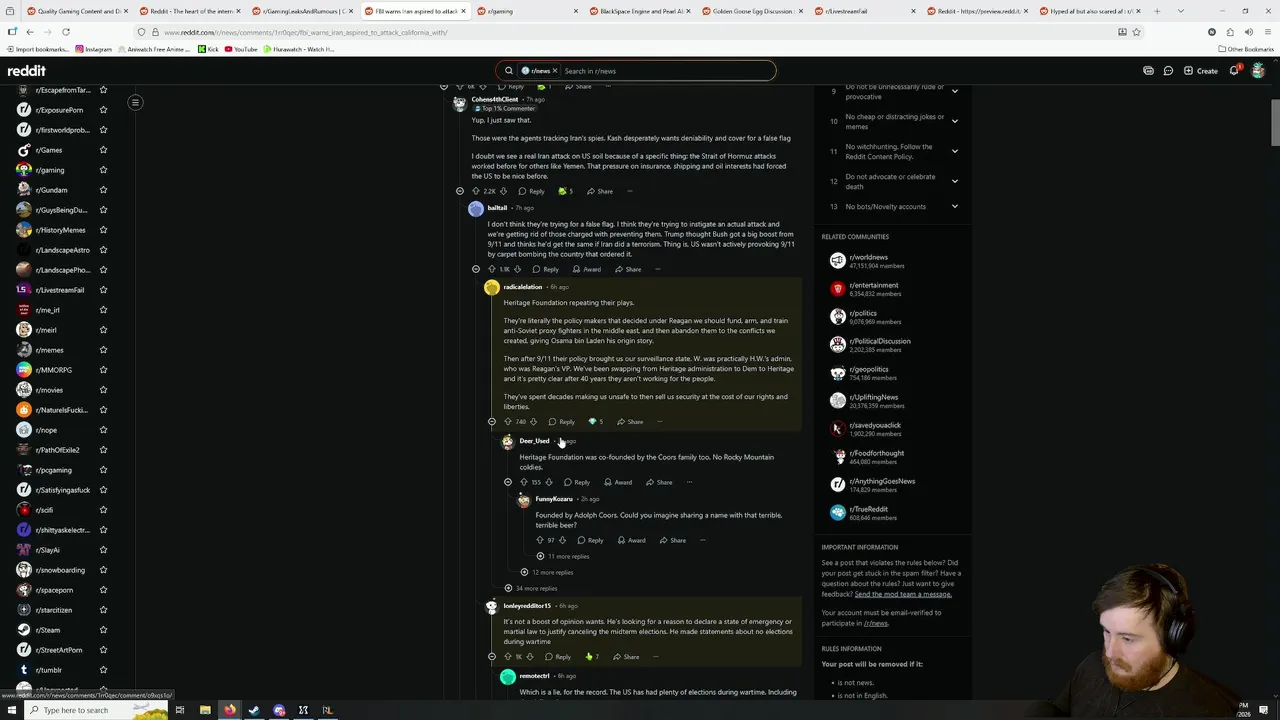
Task: Bookmark this page with the star icon
Action: click(1136, 32)
